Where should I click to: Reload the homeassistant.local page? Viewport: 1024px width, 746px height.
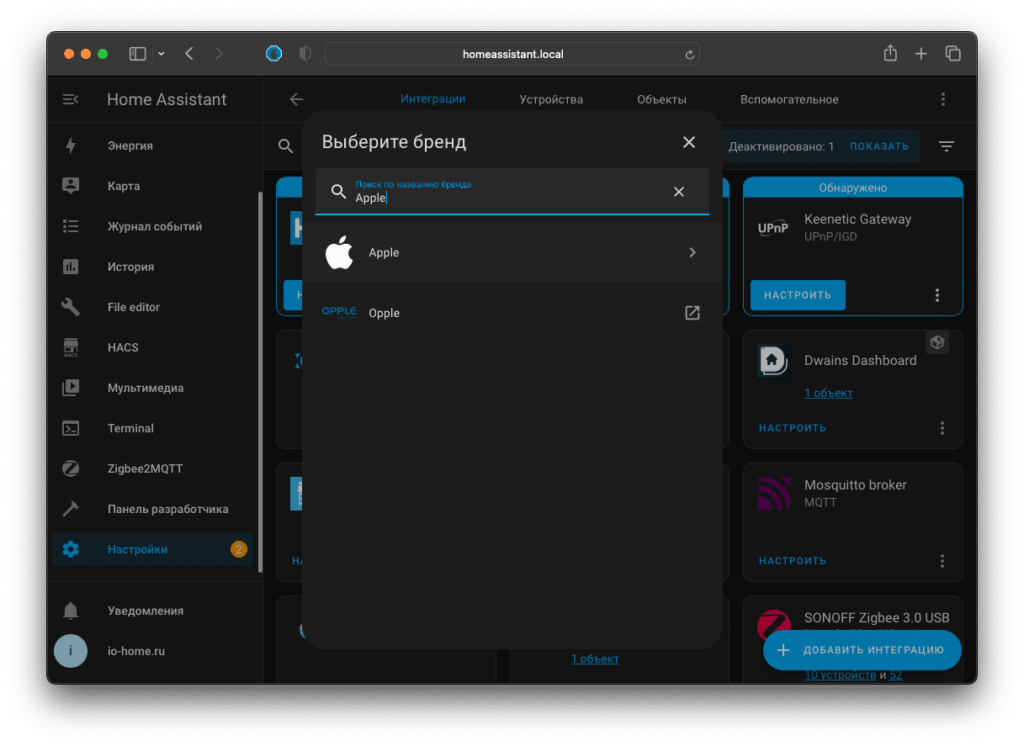tap(689, 54)
